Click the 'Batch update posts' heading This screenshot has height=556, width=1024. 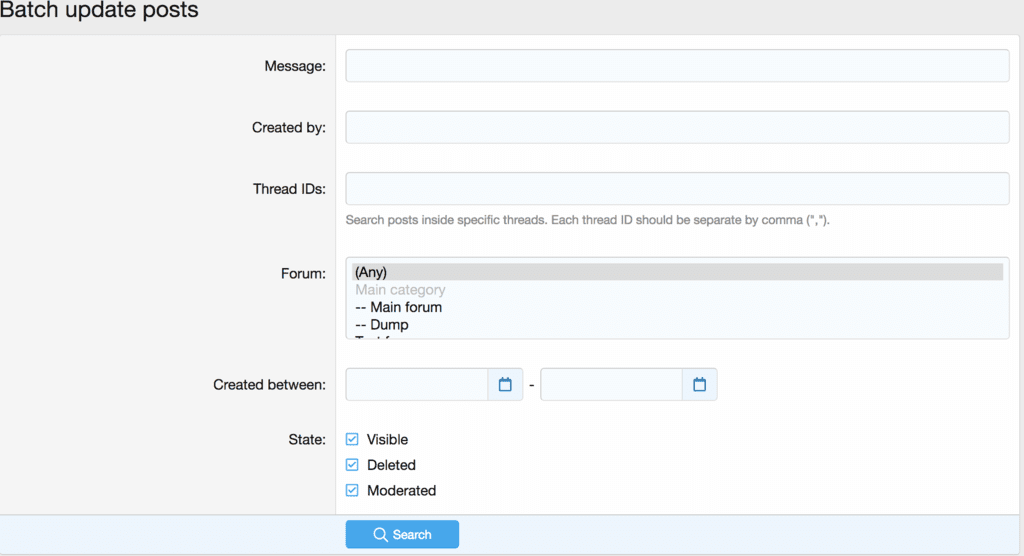tap(99, 11)
